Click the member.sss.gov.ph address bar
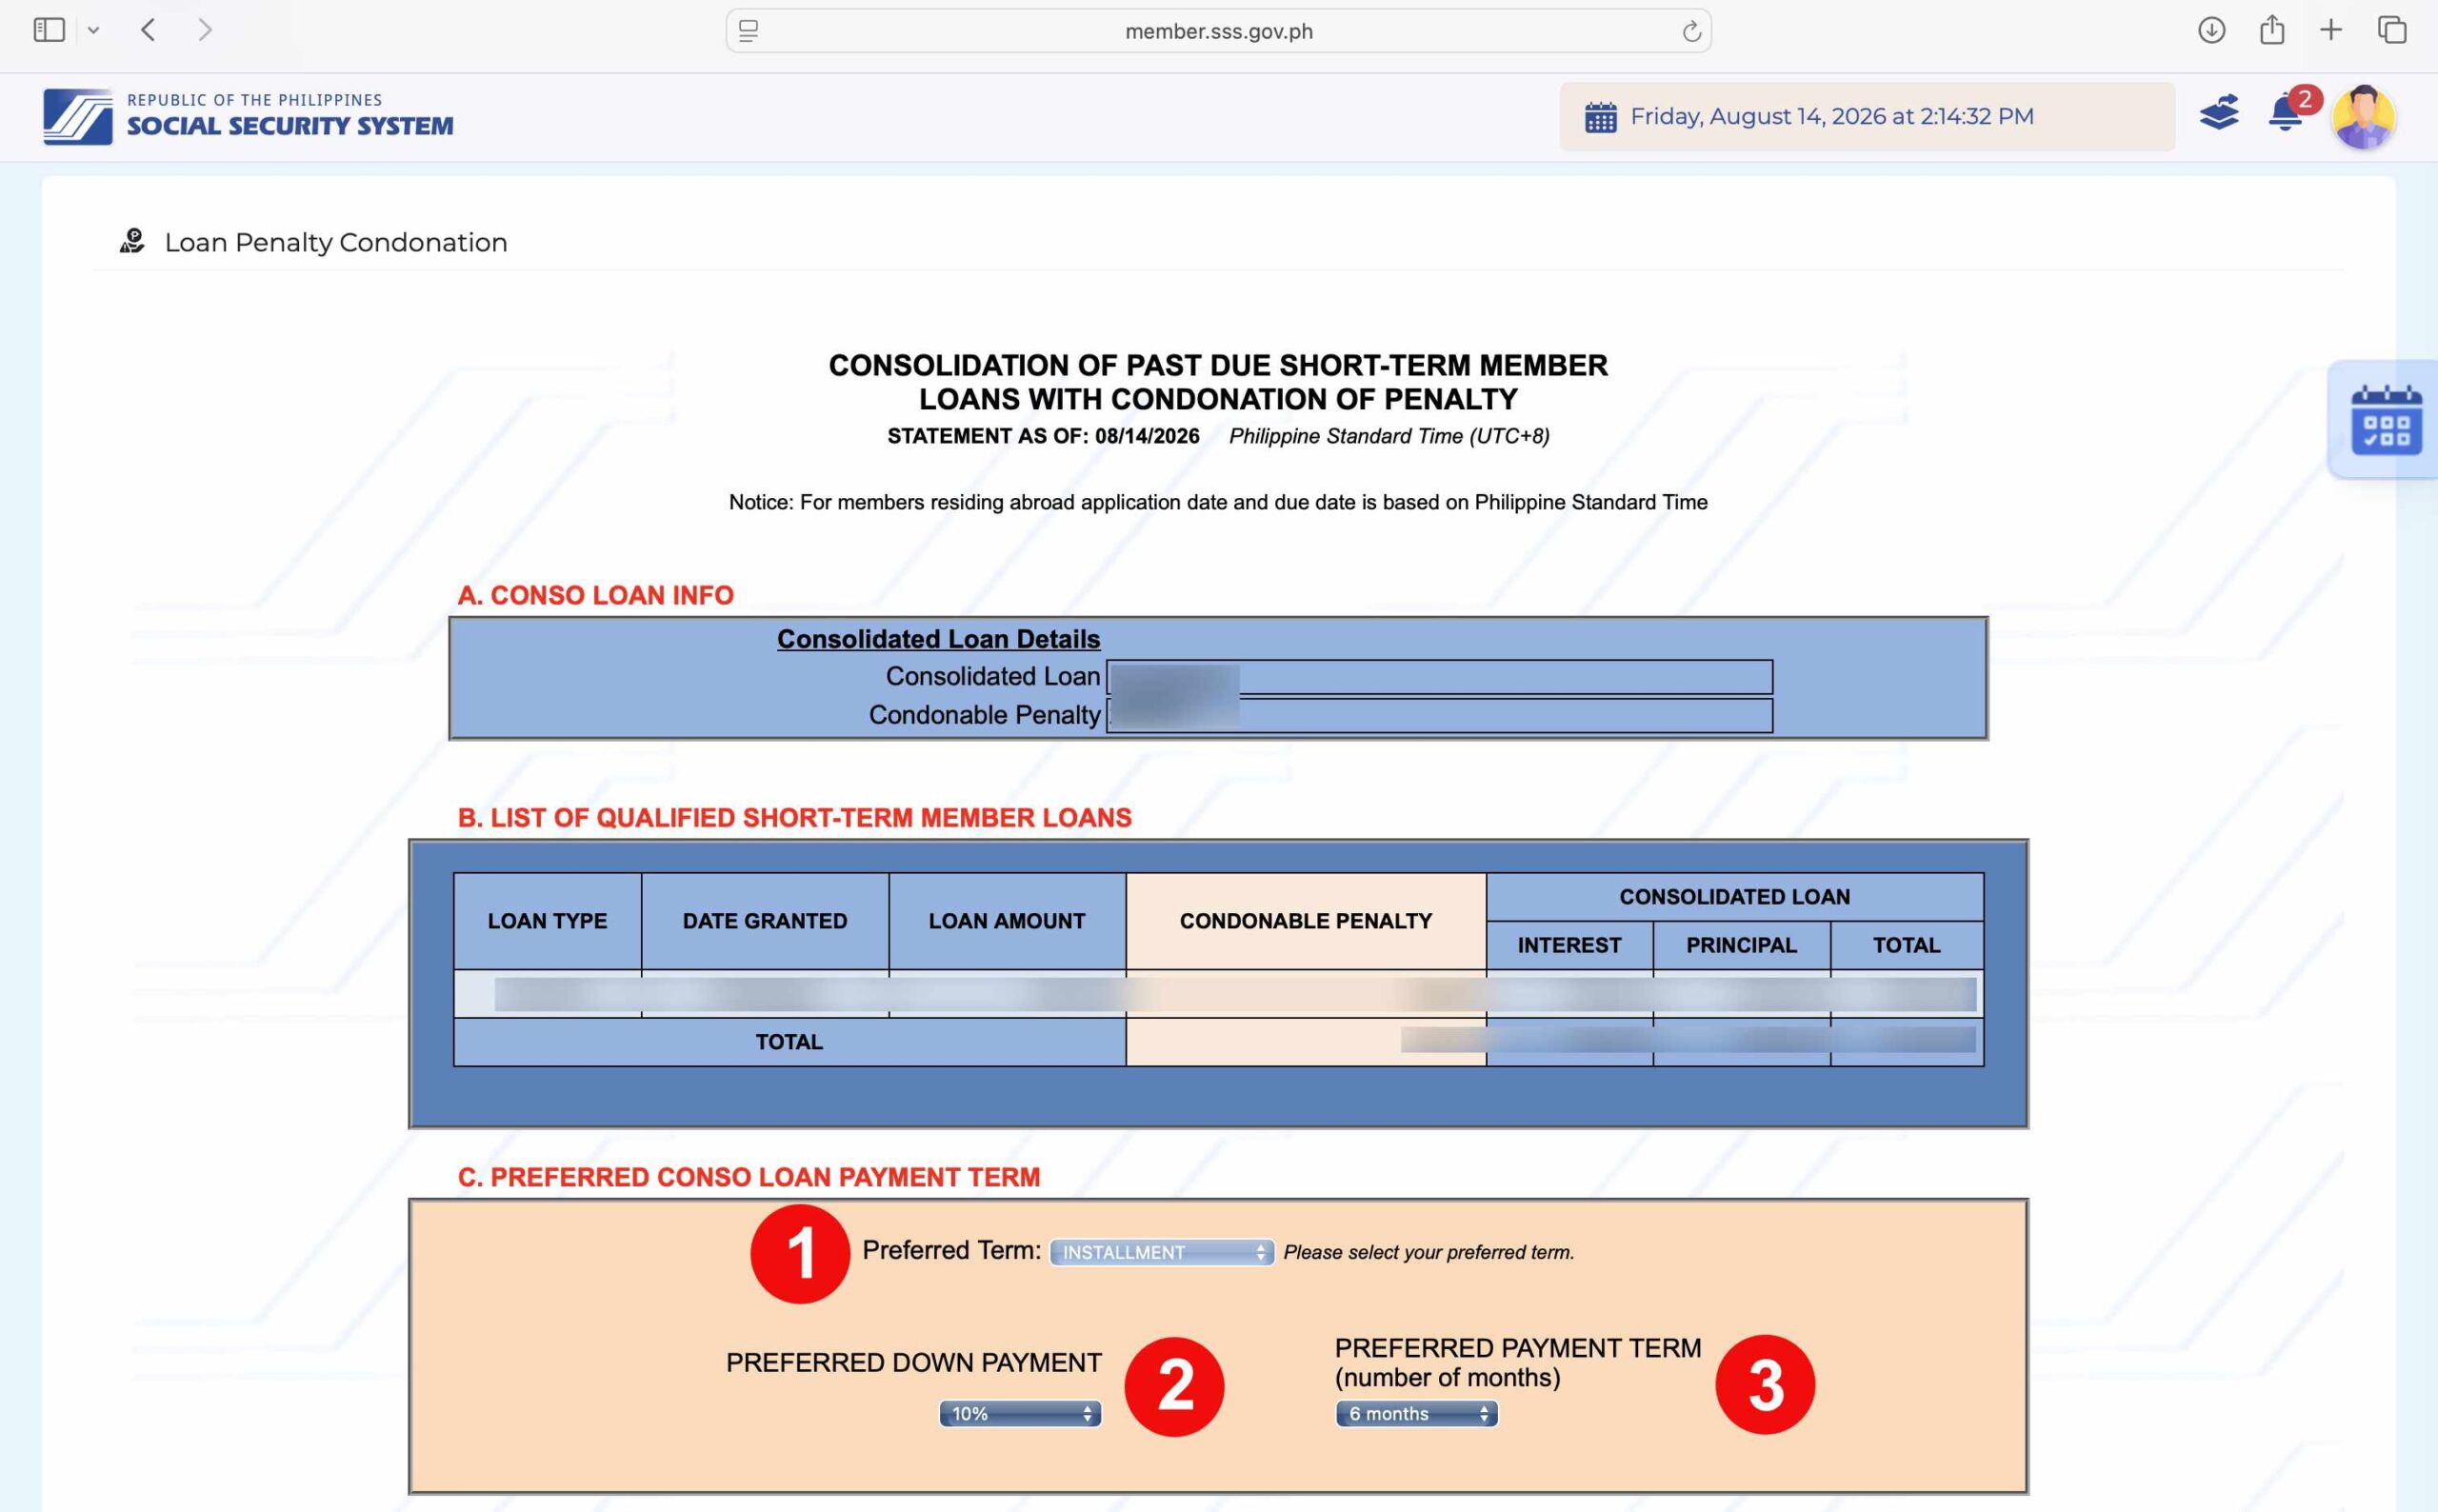Viewport: 2438px width, 1512px height. (x=1218, y=31)
